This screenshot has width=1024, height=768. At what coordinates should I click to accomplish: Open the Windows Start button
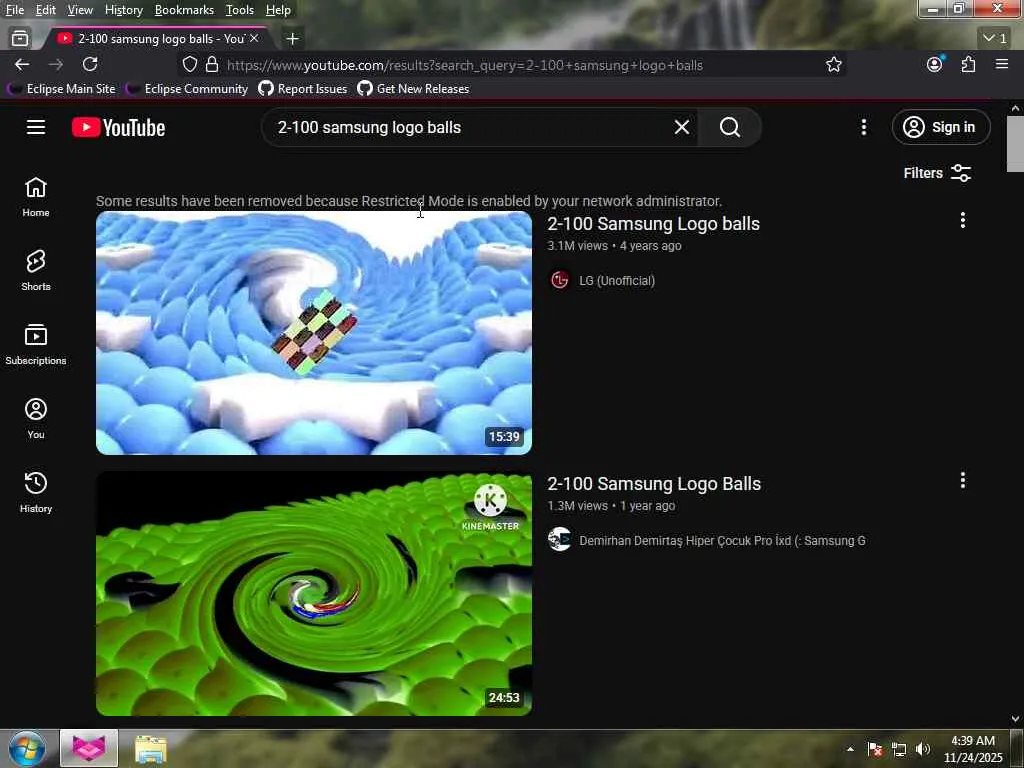27,748
